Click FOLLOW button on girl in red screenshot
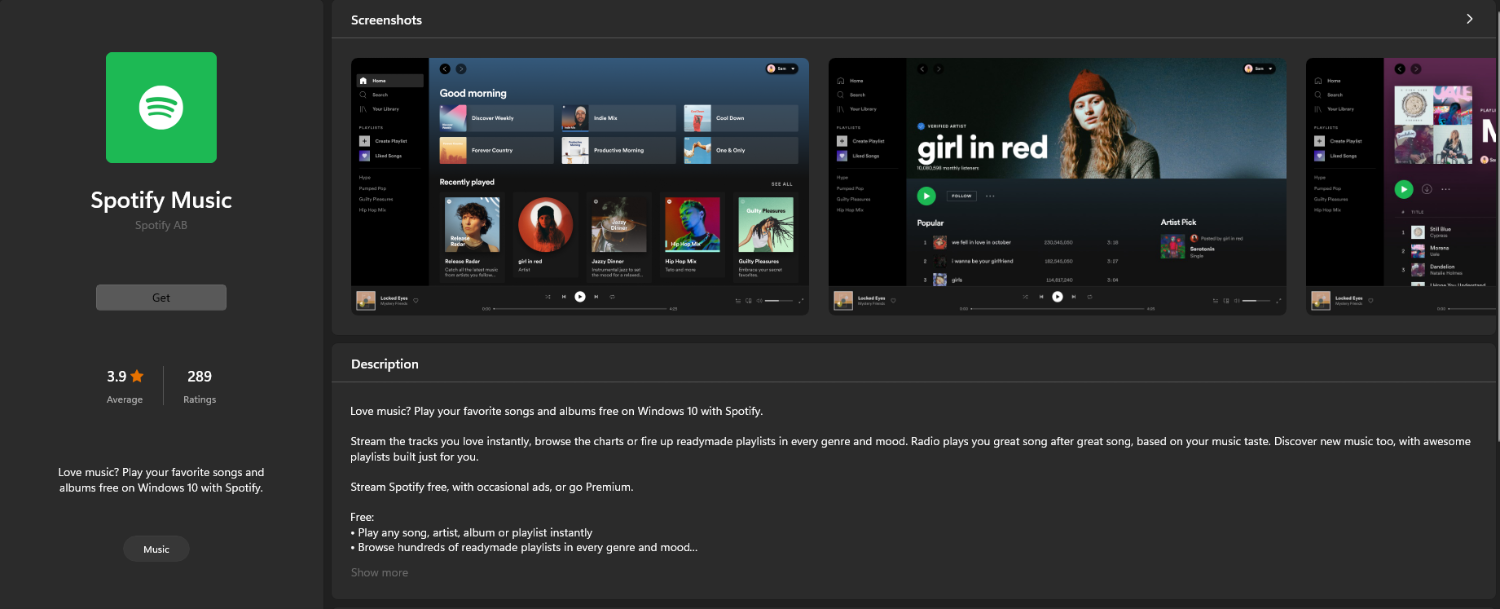This screenshot has width=1500, height=609. coord(961,196)
